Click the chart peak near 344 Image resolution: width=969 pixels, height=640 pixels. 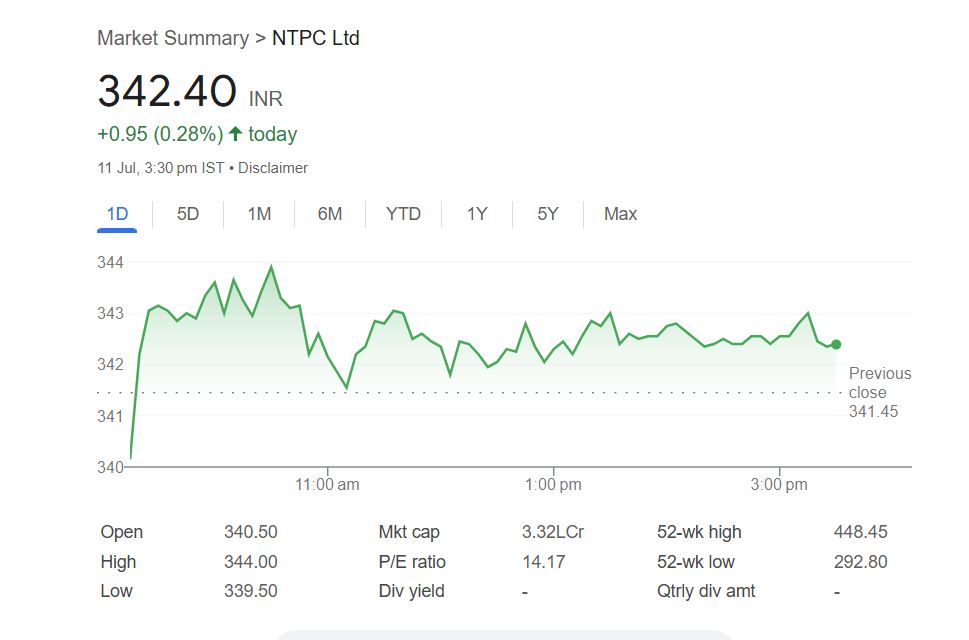click(271, 267)
